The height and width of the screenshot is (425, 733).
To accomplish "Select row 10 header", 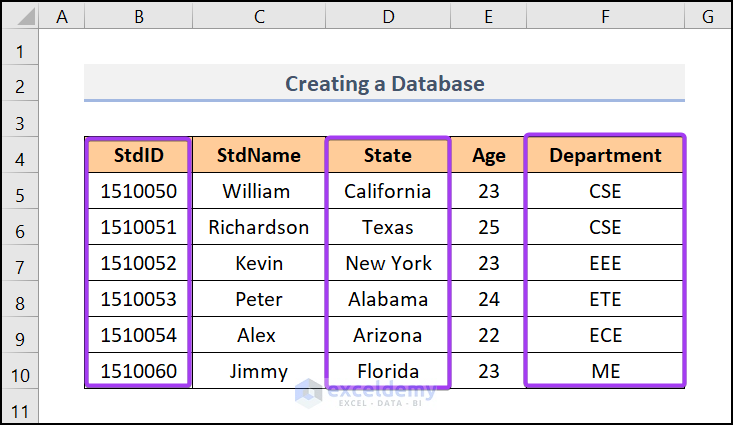I will tap(21, 371).
